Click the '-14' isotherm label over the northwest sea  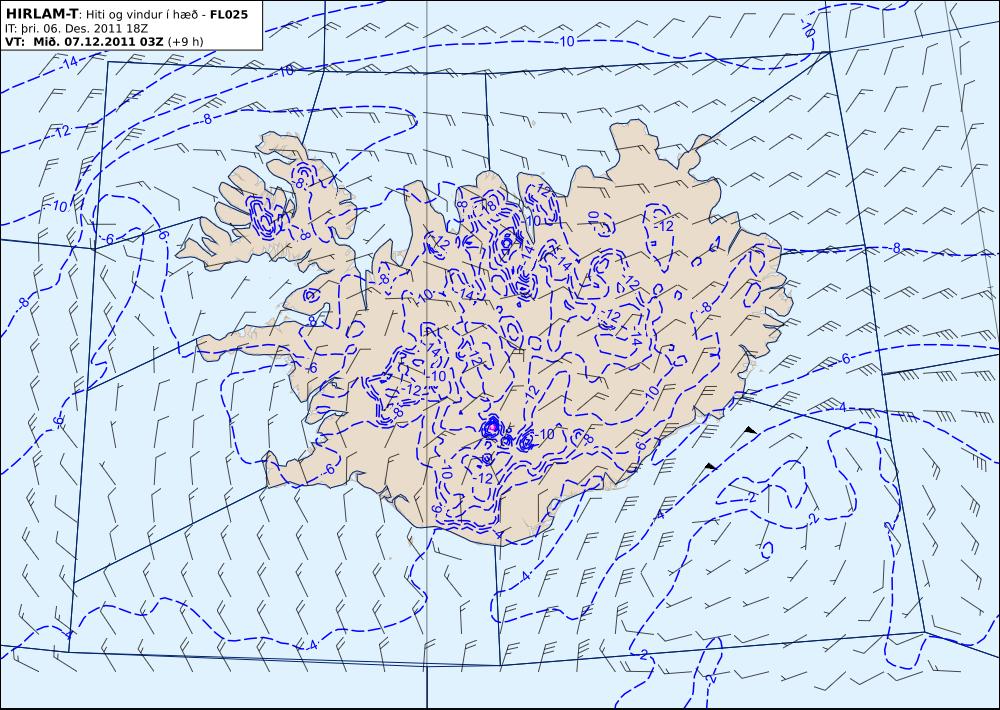pos(69,62)
